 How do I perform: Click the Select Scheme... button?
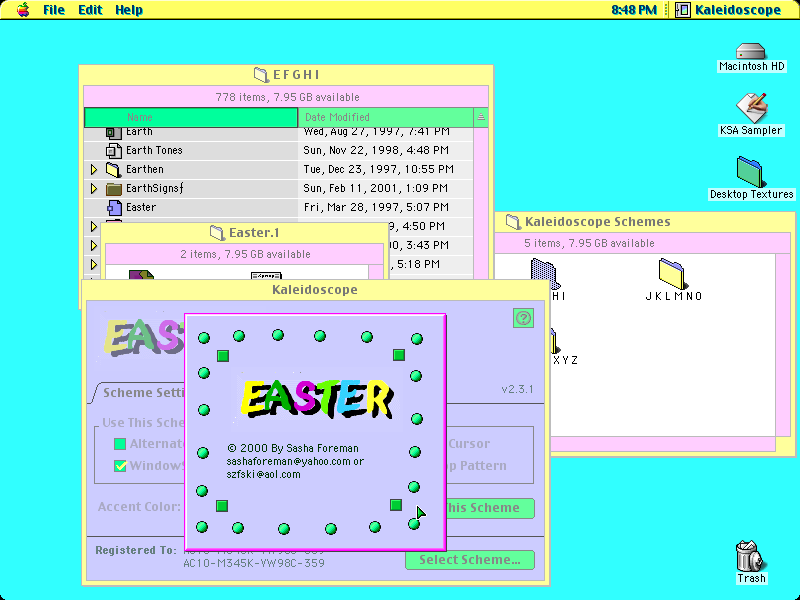[x=470, y=560]
